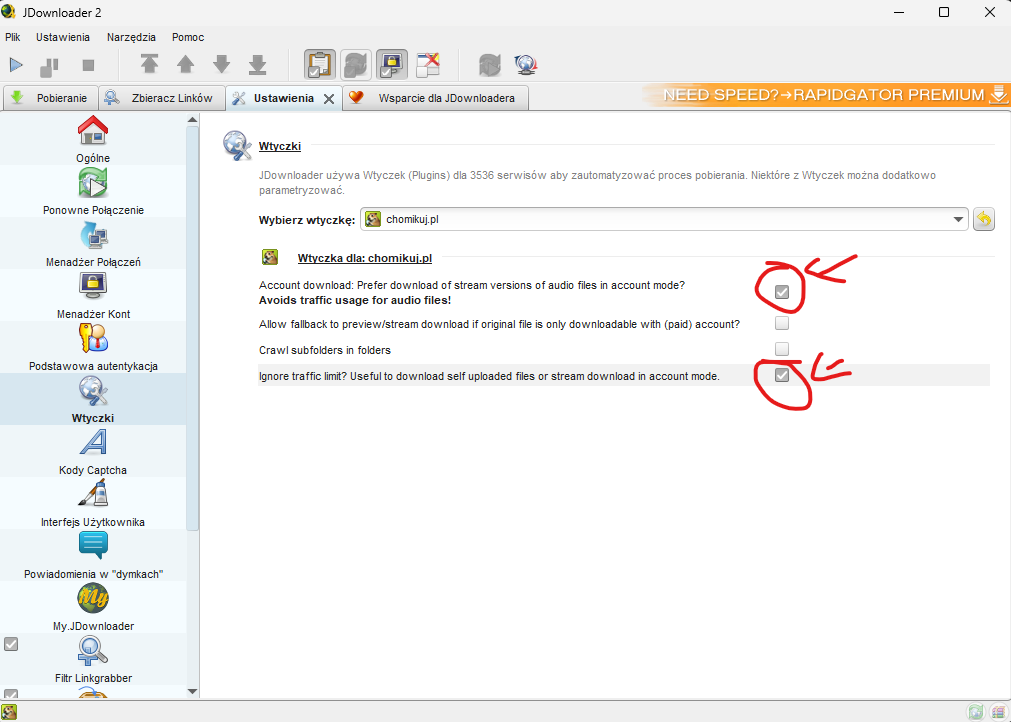The image size is (1011, 722).
Task: Click the window with red X toolbar icon
Action: click(428, 64)
